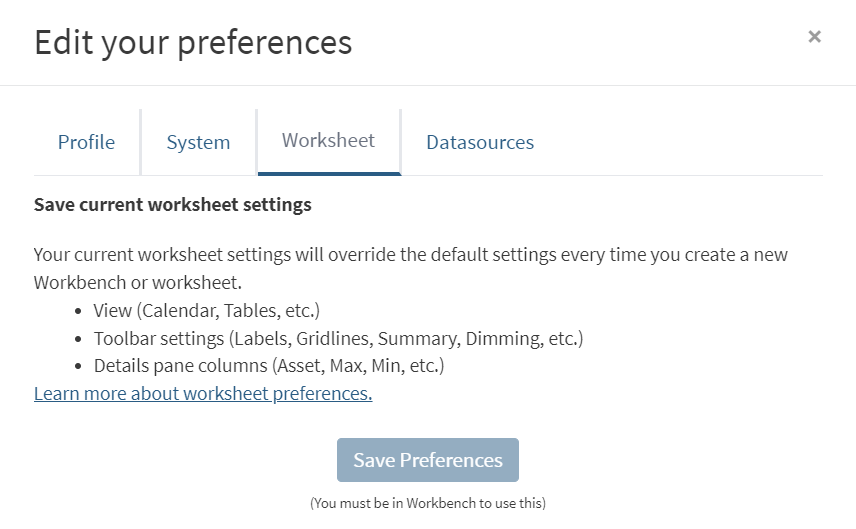This screenshot has width=856, height=529.
Task: Open Learn more about worksheet preferences link
Action: point(203,393)
